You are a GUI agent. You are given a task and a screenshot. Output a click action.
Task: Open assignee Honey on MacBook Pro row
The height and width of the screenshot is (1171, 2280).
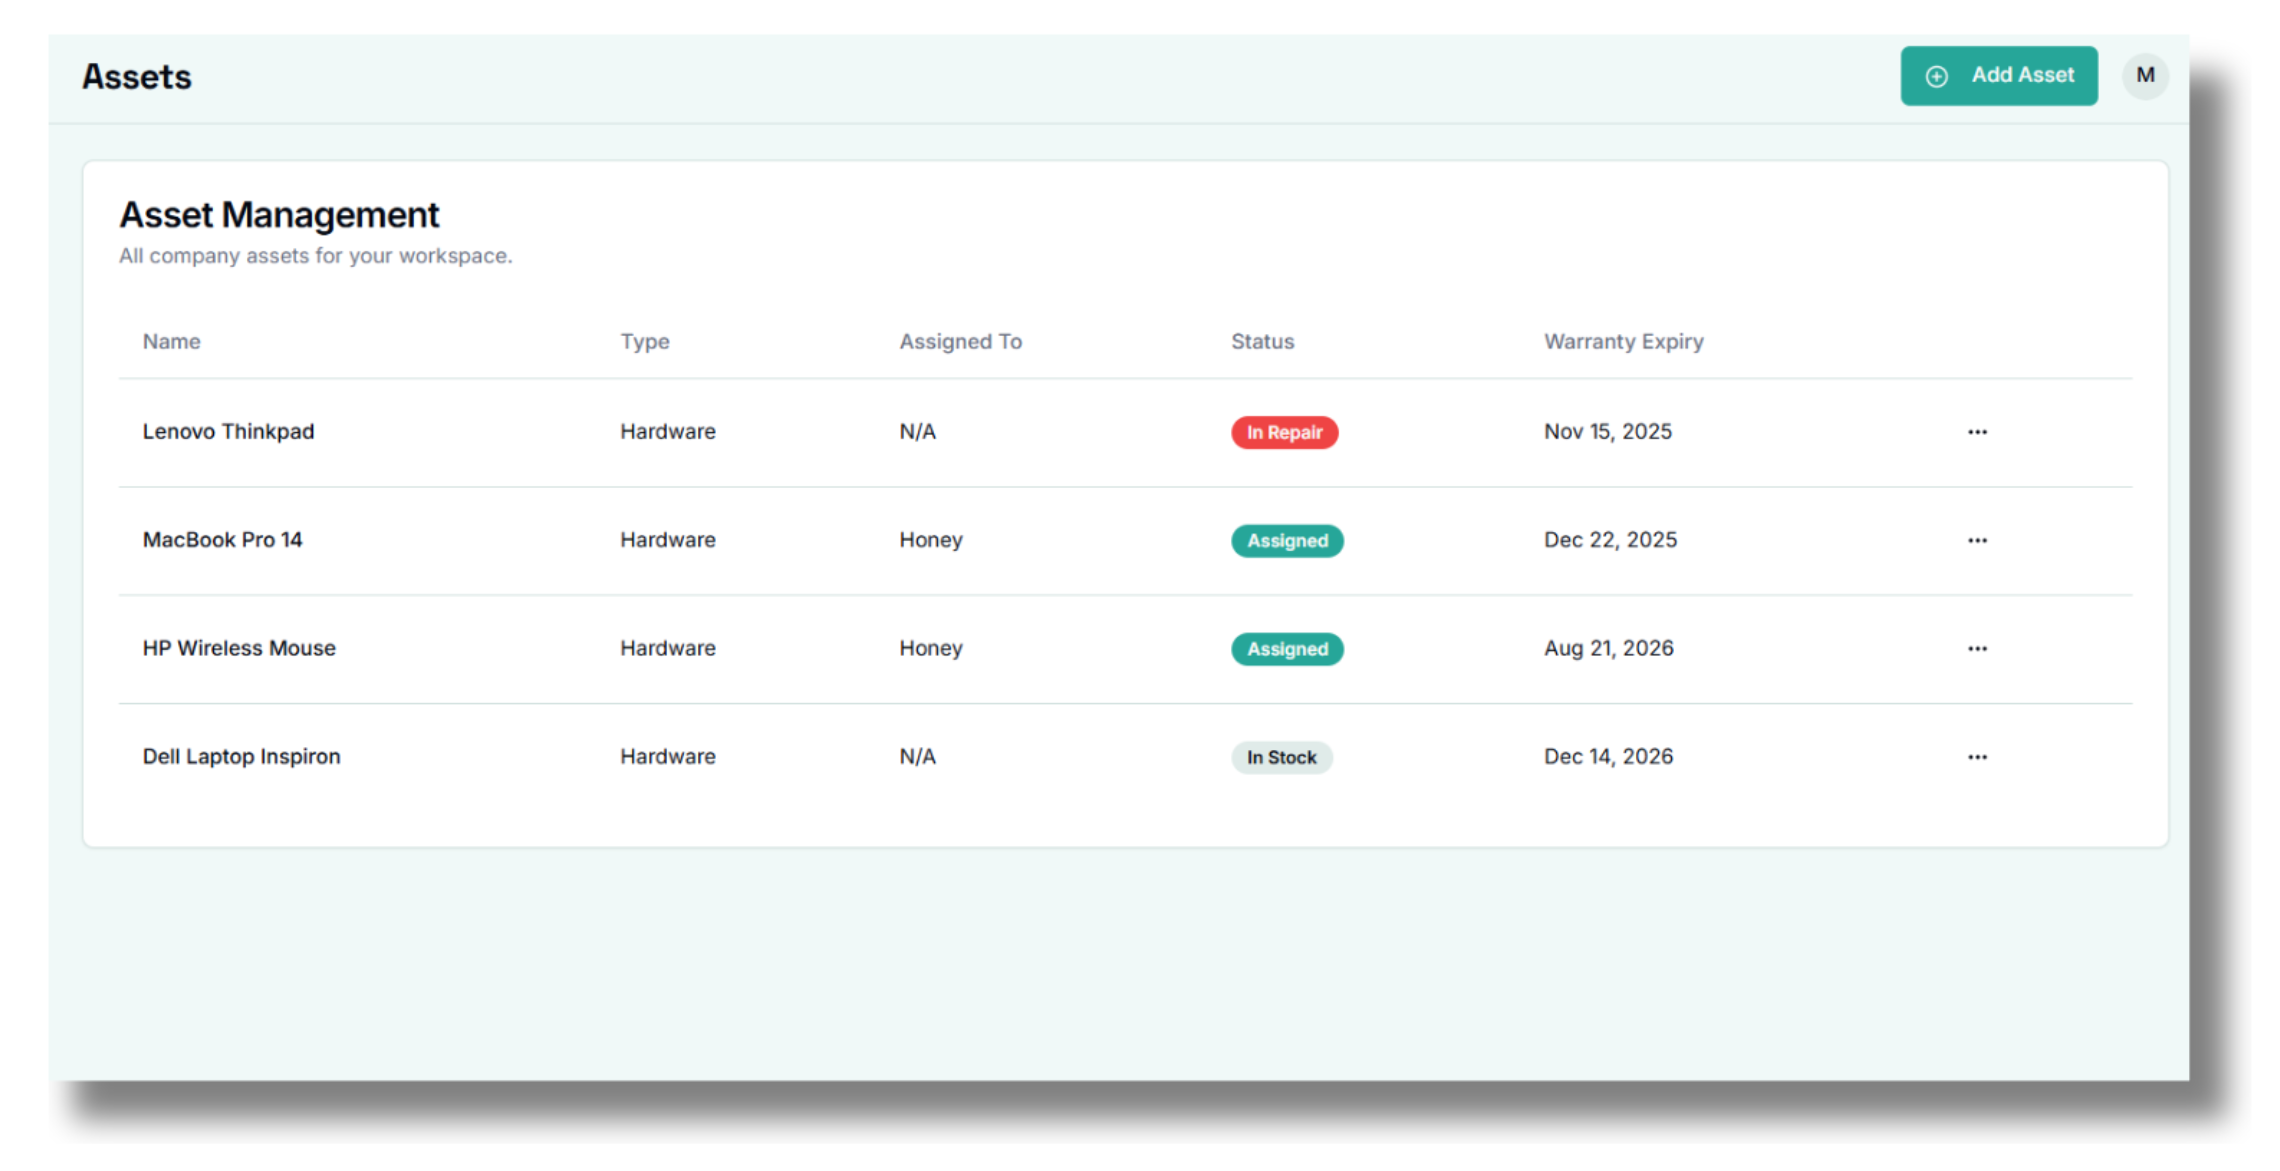931,539
